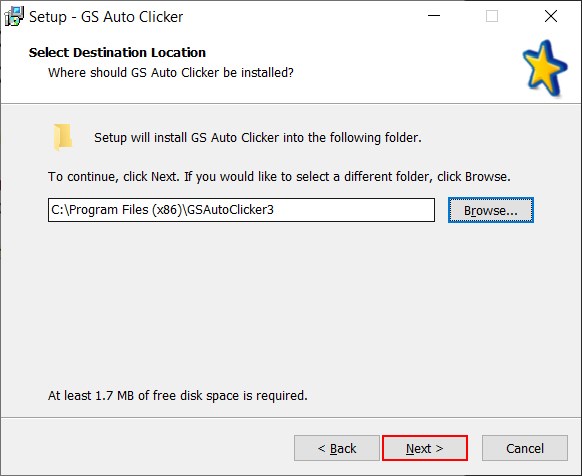Image resolution: width=582 pixels, height=476 pixels.
Task: Go to the previous step with Back
Action: pyautogui.click(x=337, y=448)
